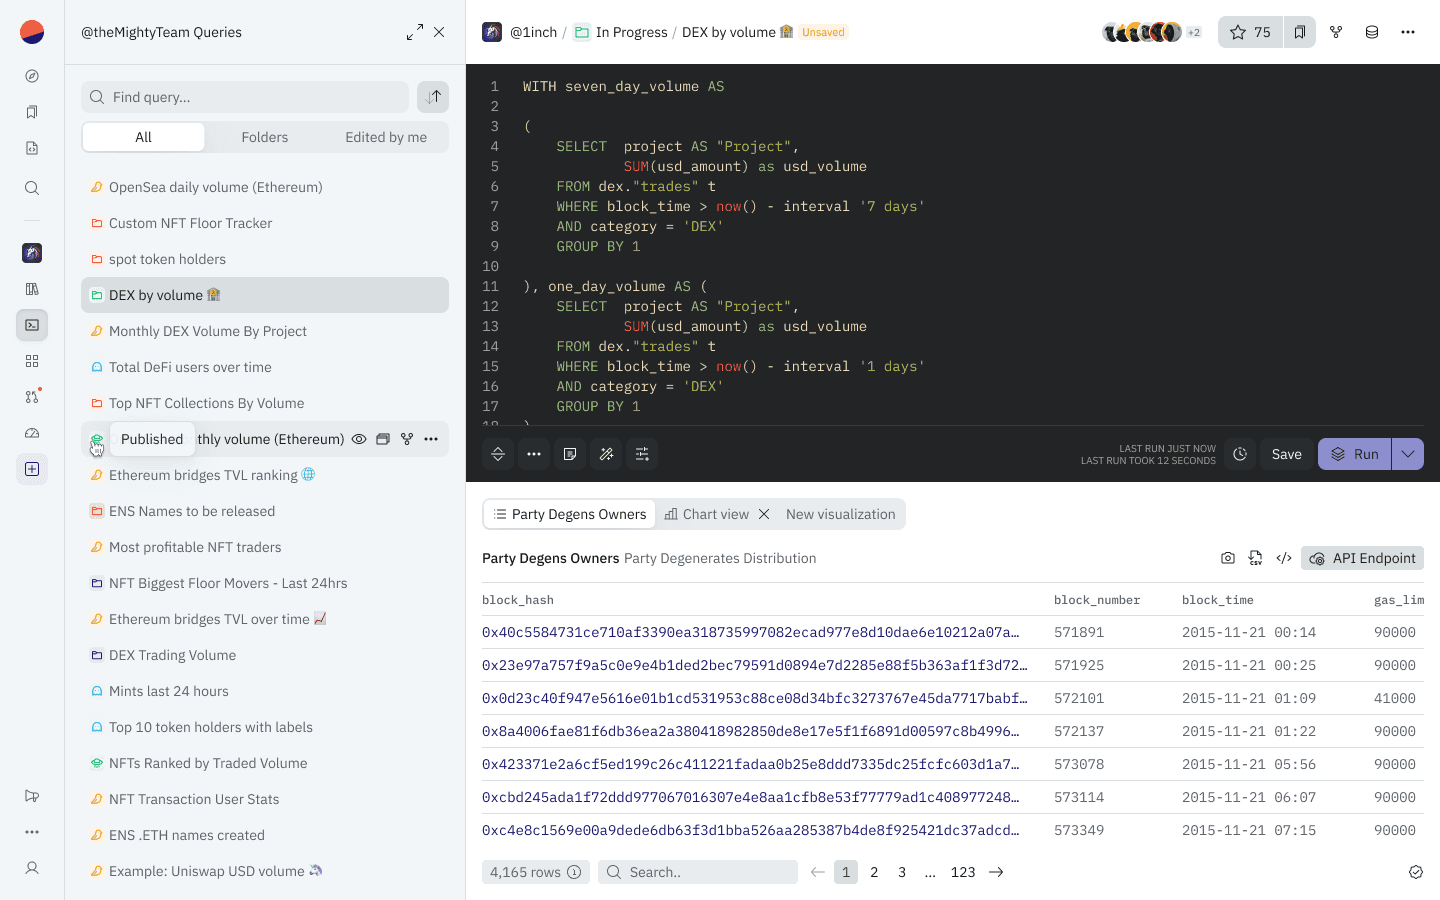Image resolution: width=1440 pixels, height=900 pixels.
Task: Open the run history clock icon
Action: 1240,454
